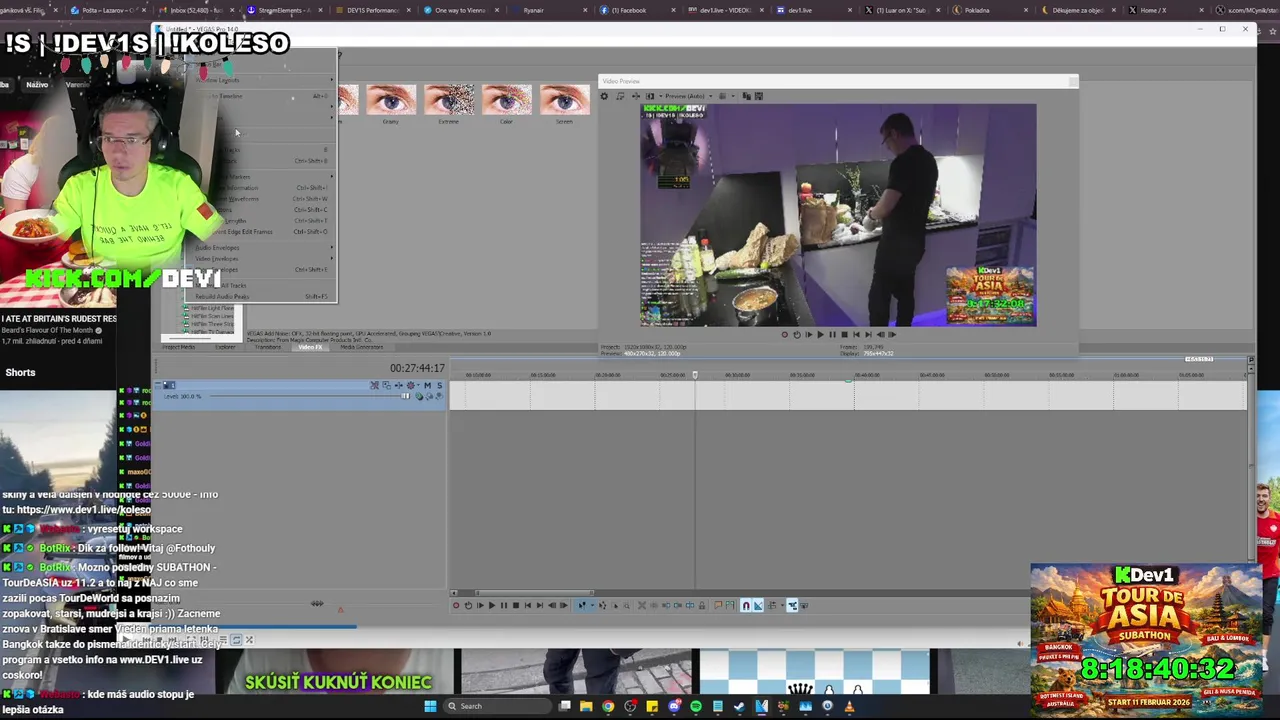Image resolution: width=1280 pixels, height=720 pixels.
Task: Step to next frame in Video Preview transport
Action: 892,335
